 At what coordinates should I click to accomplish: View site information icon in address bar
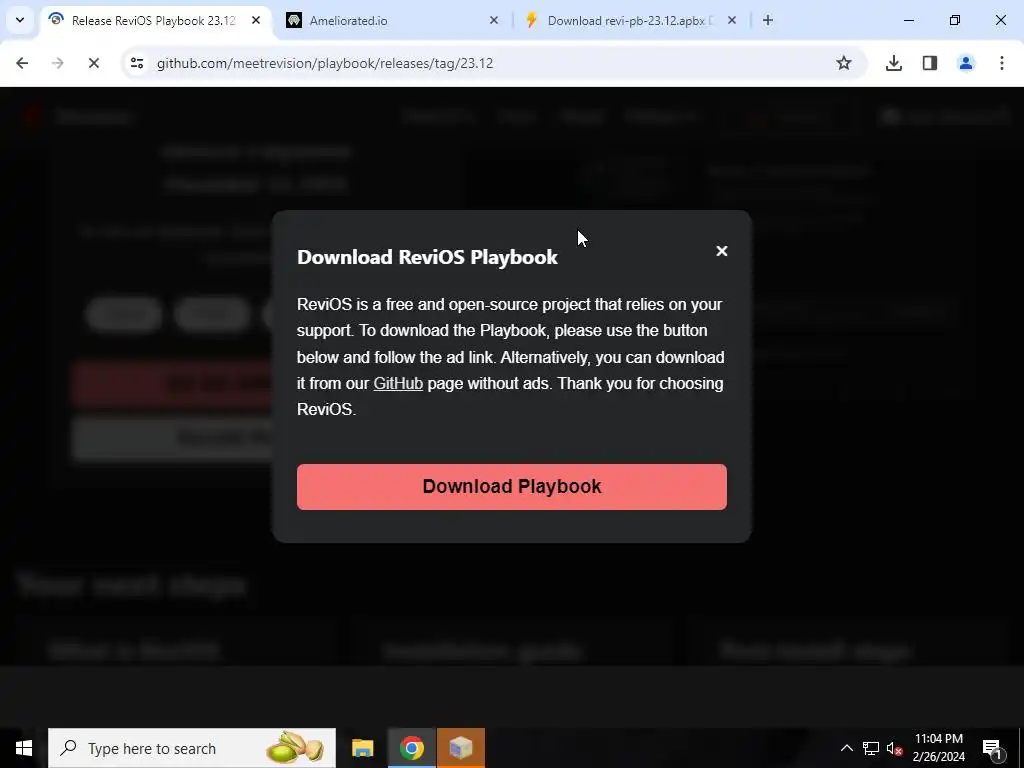[x=136, y=63]
